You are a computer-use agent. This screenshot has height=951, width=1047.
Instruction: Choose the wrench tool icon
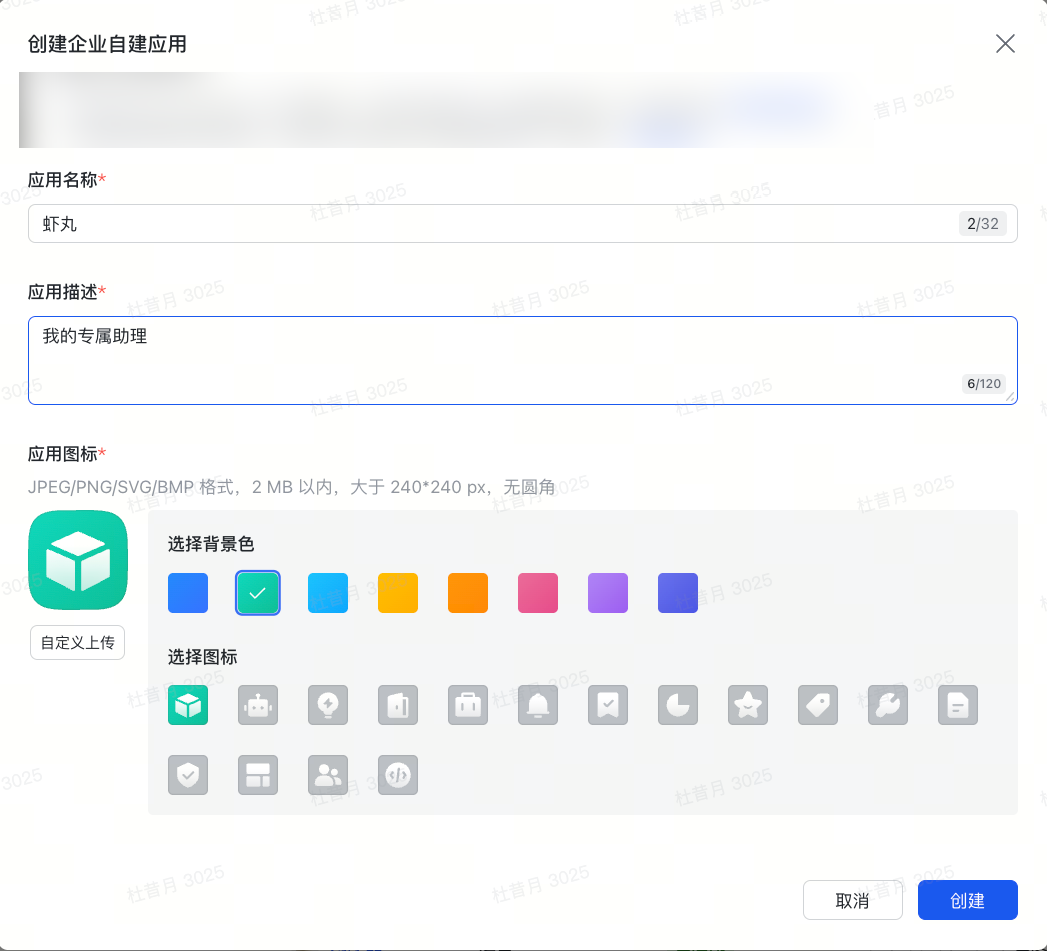888,705
